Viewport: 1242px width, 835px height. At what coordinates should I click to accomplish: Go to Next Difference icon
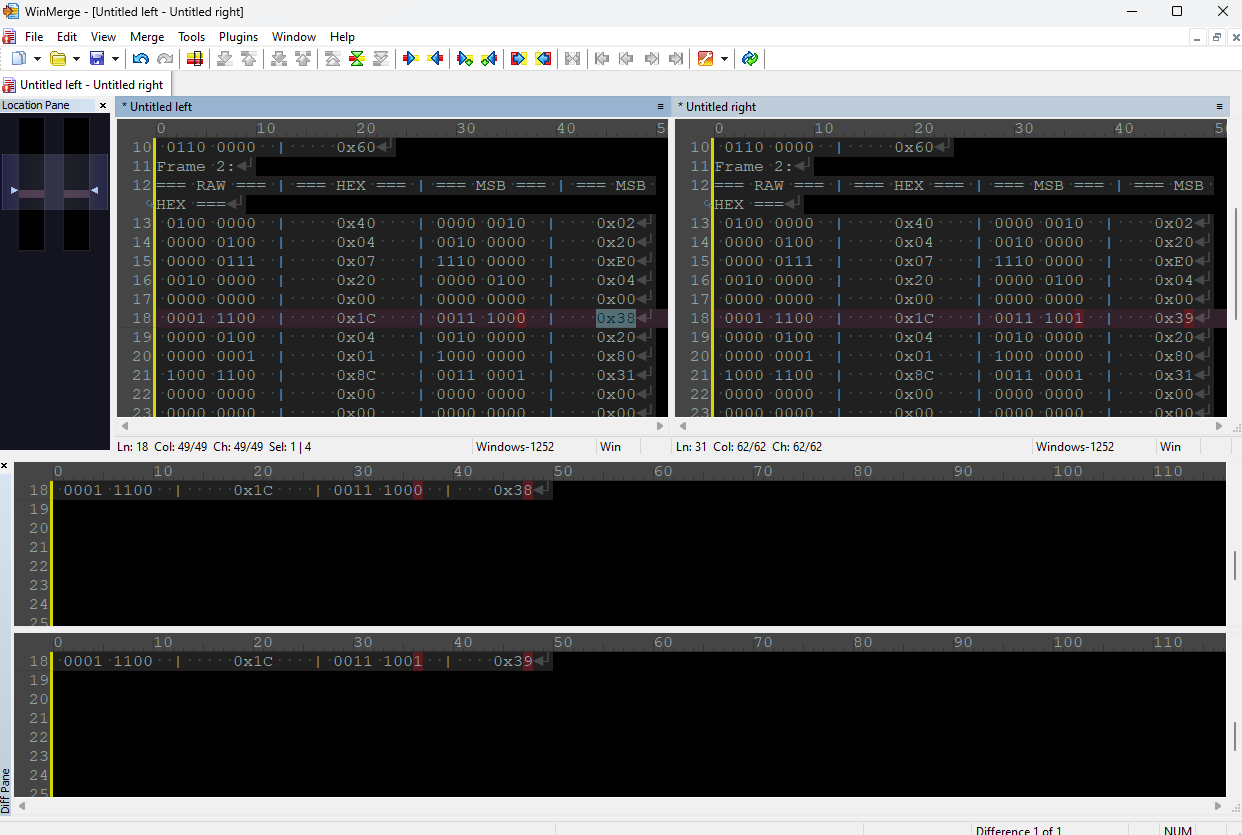[225, 59]
